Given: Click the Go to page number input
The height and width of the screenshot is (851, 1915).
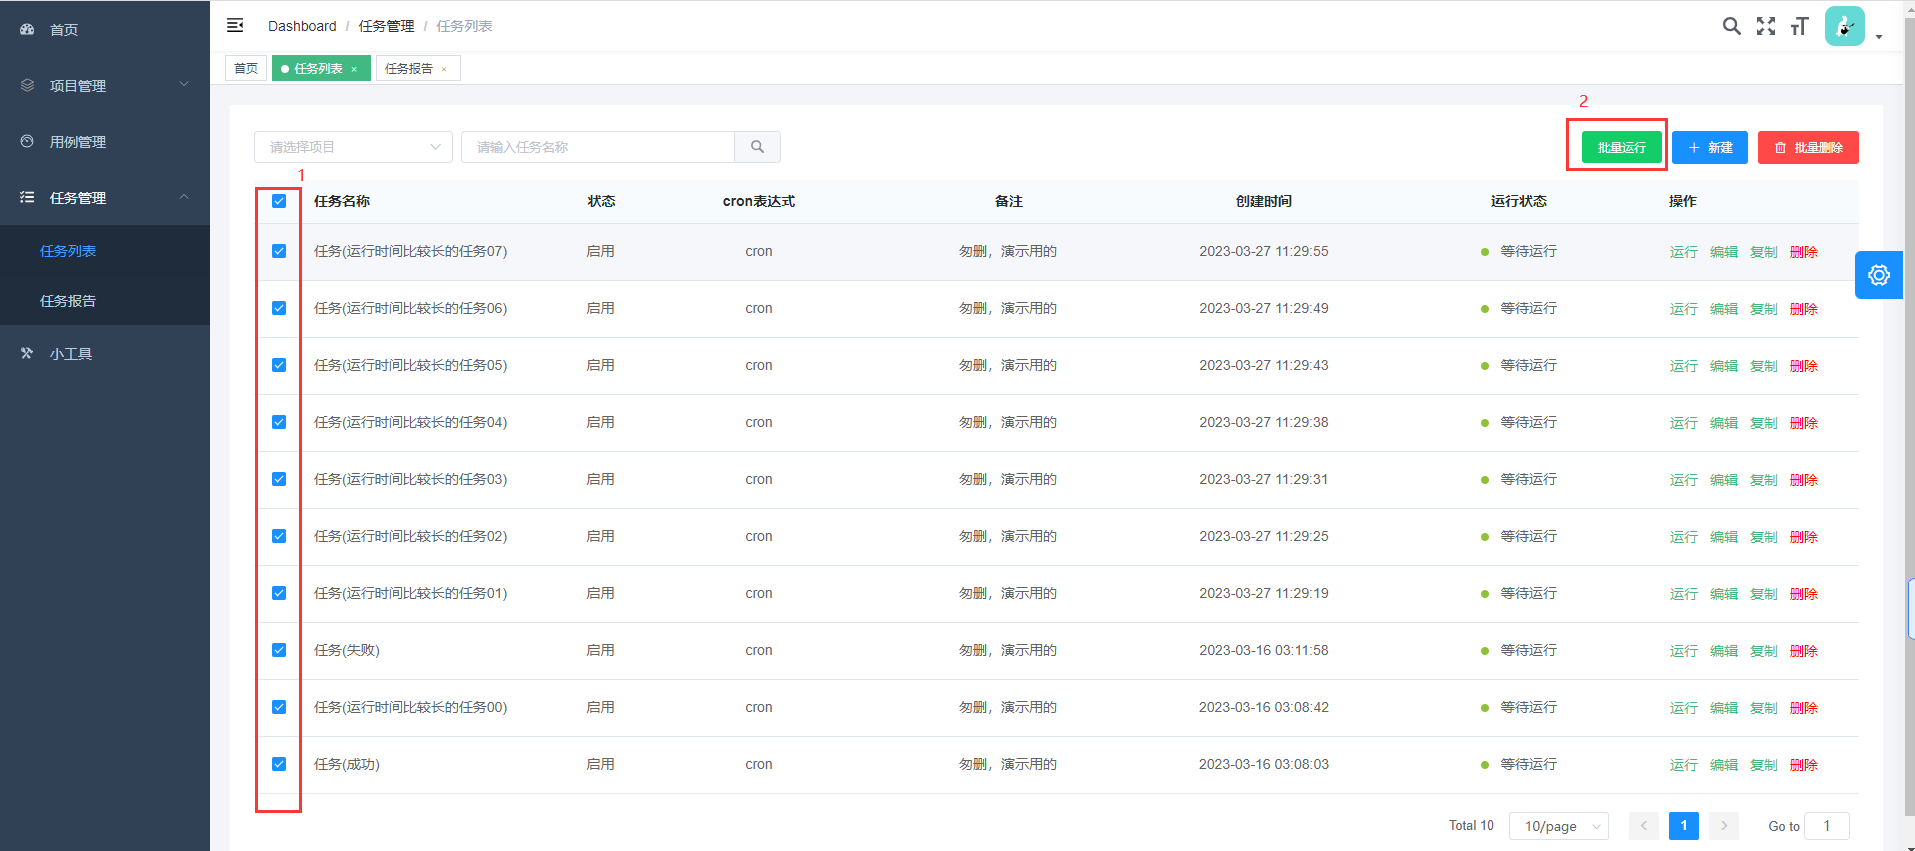Looking at the screenshot, I should [1827, 826].
